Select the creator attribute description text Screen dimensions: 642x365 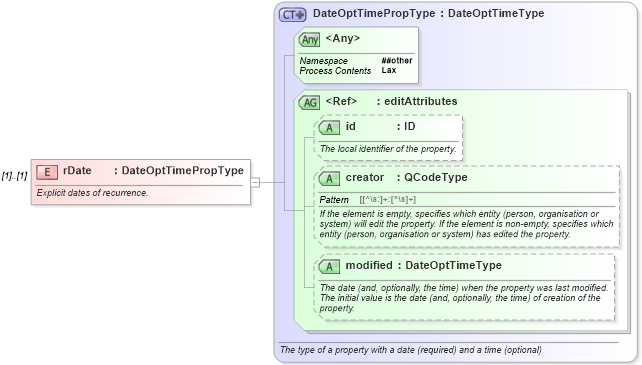coord(466,224)
